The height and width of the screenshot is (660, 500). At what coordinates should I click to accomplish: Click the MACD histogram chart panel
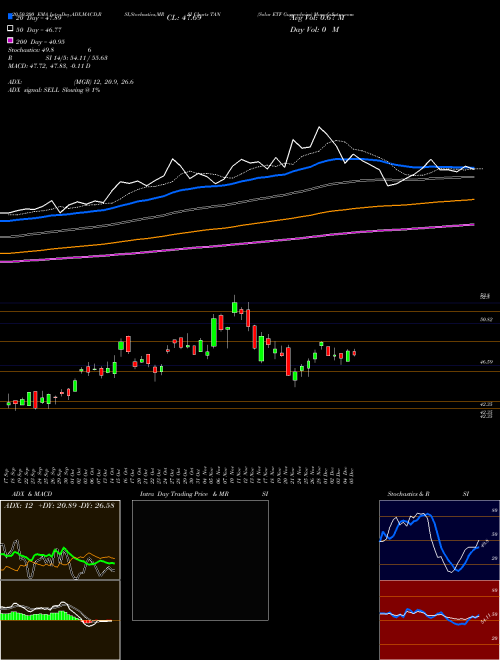click(x=60, y=620)
